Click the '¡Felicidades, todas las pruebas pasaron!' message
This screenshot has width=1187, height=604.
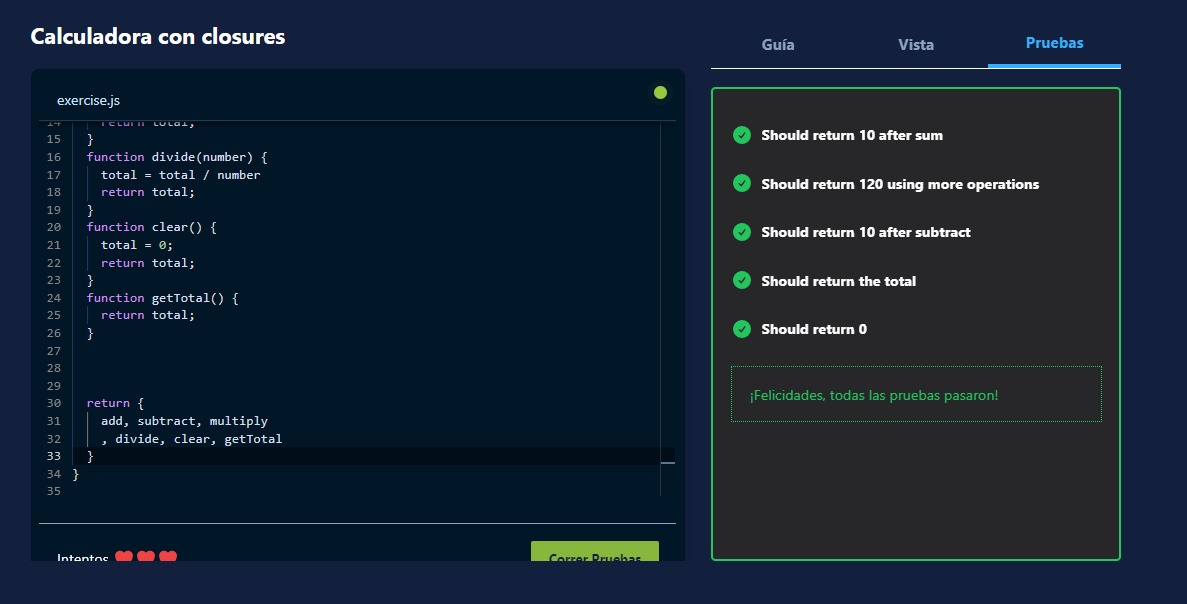click(x=874, y=395)
